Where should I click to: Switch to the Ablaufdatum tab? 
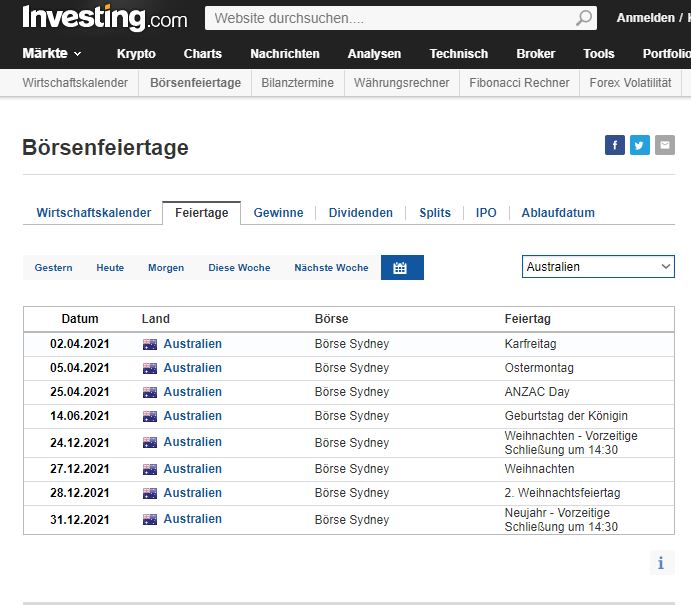click(558, 212)
